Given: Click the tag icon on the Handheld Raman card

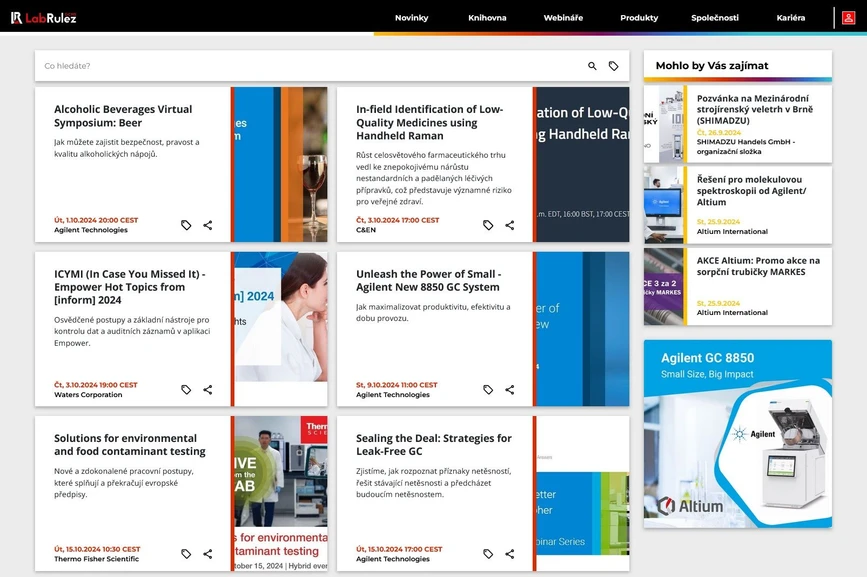Looking at the screenshot, I should (487, 225).
